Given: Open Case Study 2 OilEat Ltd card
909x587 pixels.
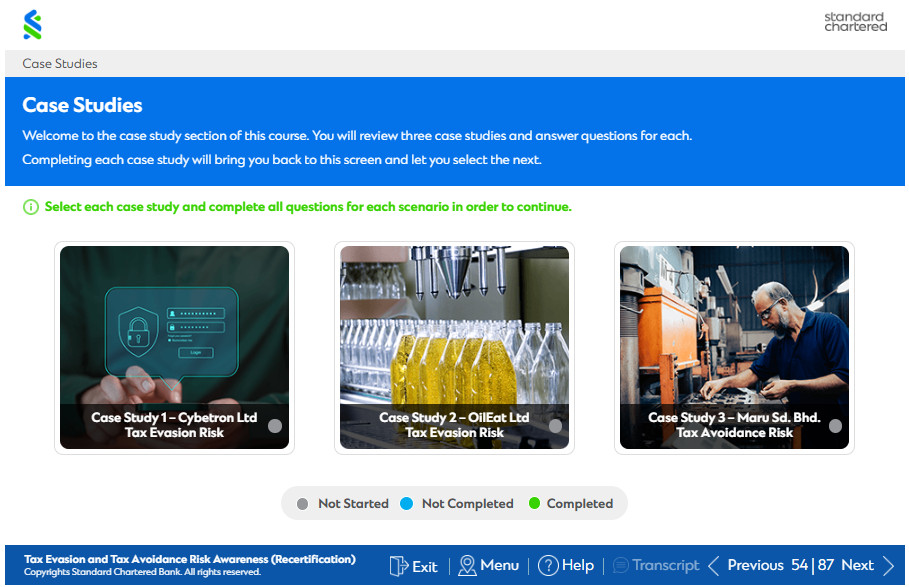Looking at the screenshot, I should pyautogui.click(x=454, y=348).
